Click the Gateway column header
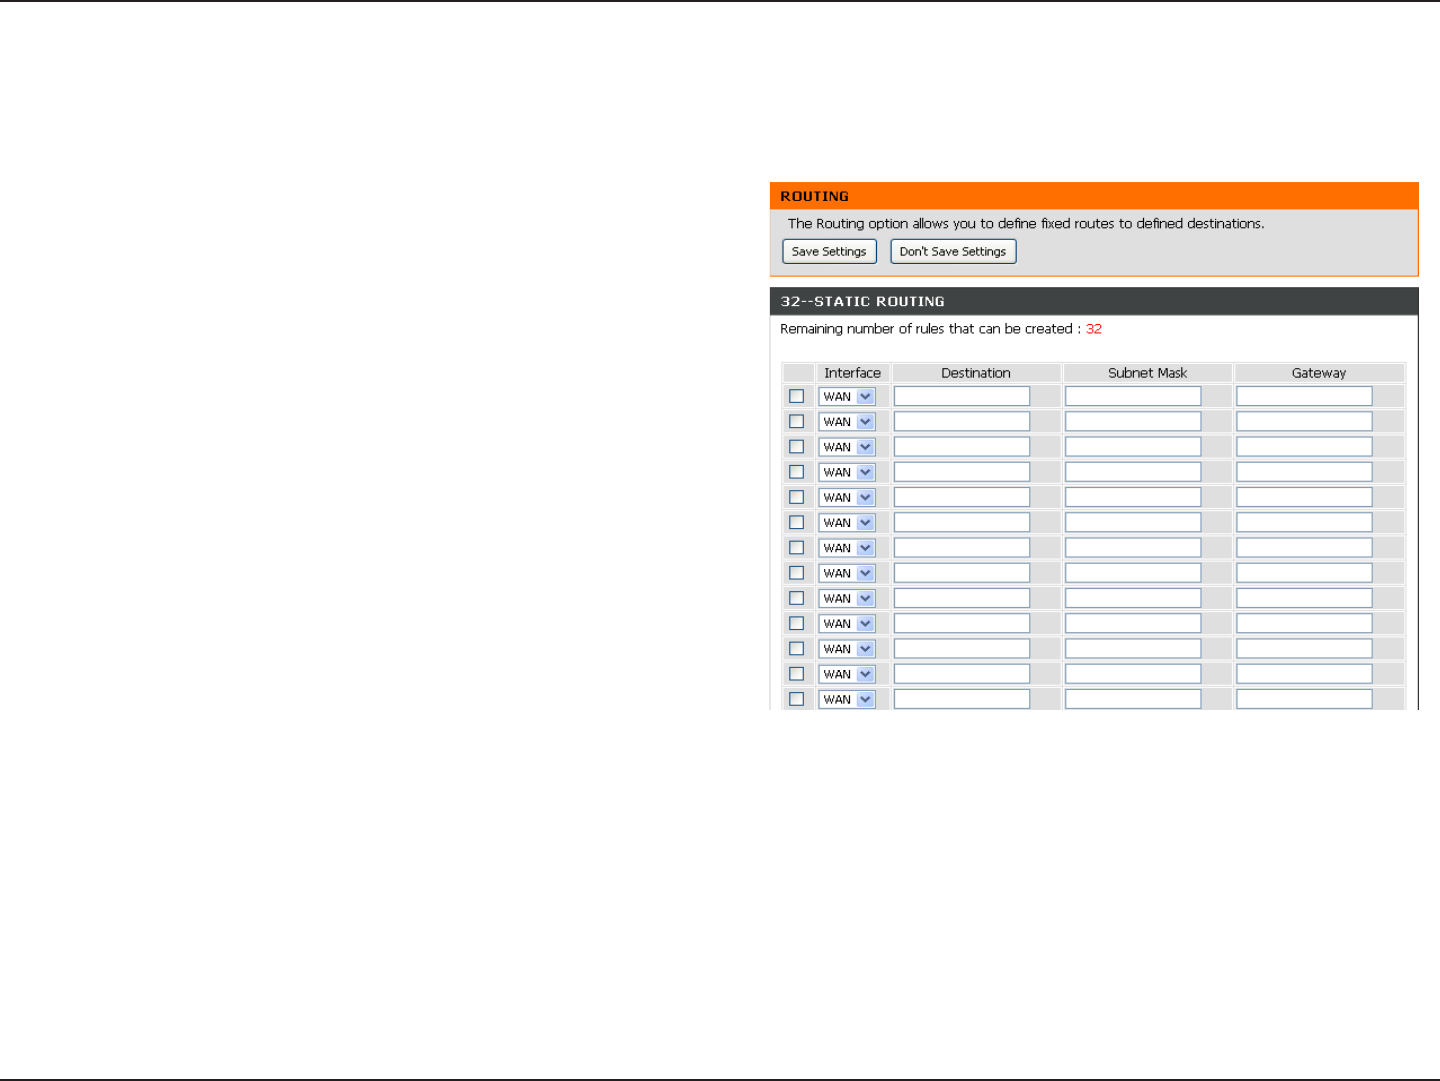1440x1081 pixels. coord(1319,373)
